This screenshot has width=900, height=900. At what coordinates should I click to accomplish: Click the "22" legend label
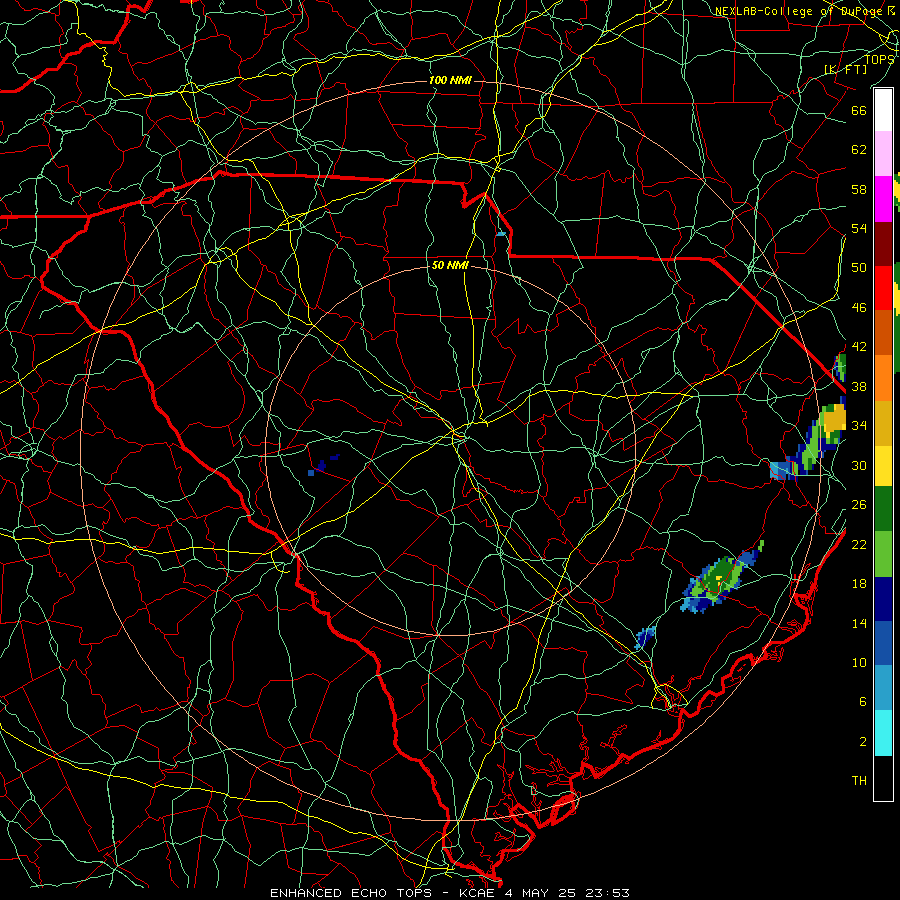point(859,544)
